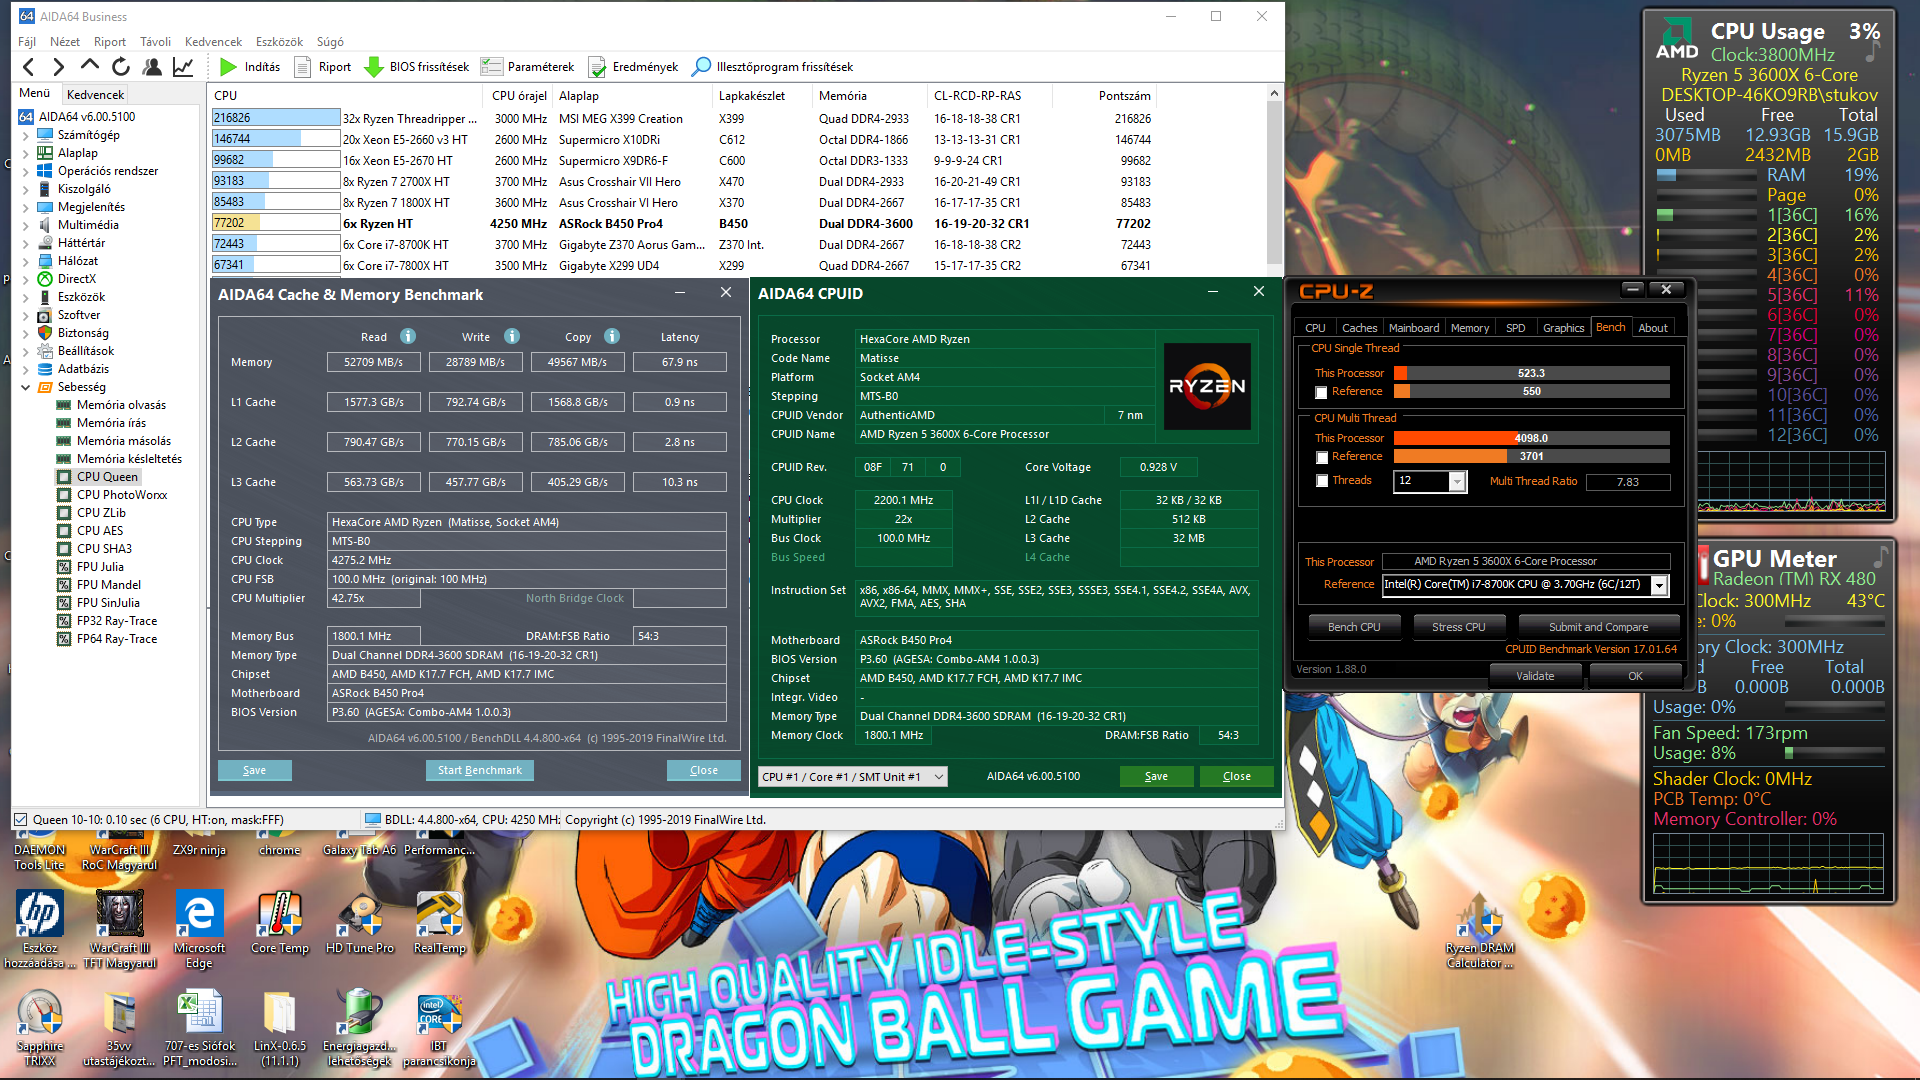1920x1080 pixels.
Task: Click the Memory Read value field 52709 MB/s
Action: click(373, 362)
